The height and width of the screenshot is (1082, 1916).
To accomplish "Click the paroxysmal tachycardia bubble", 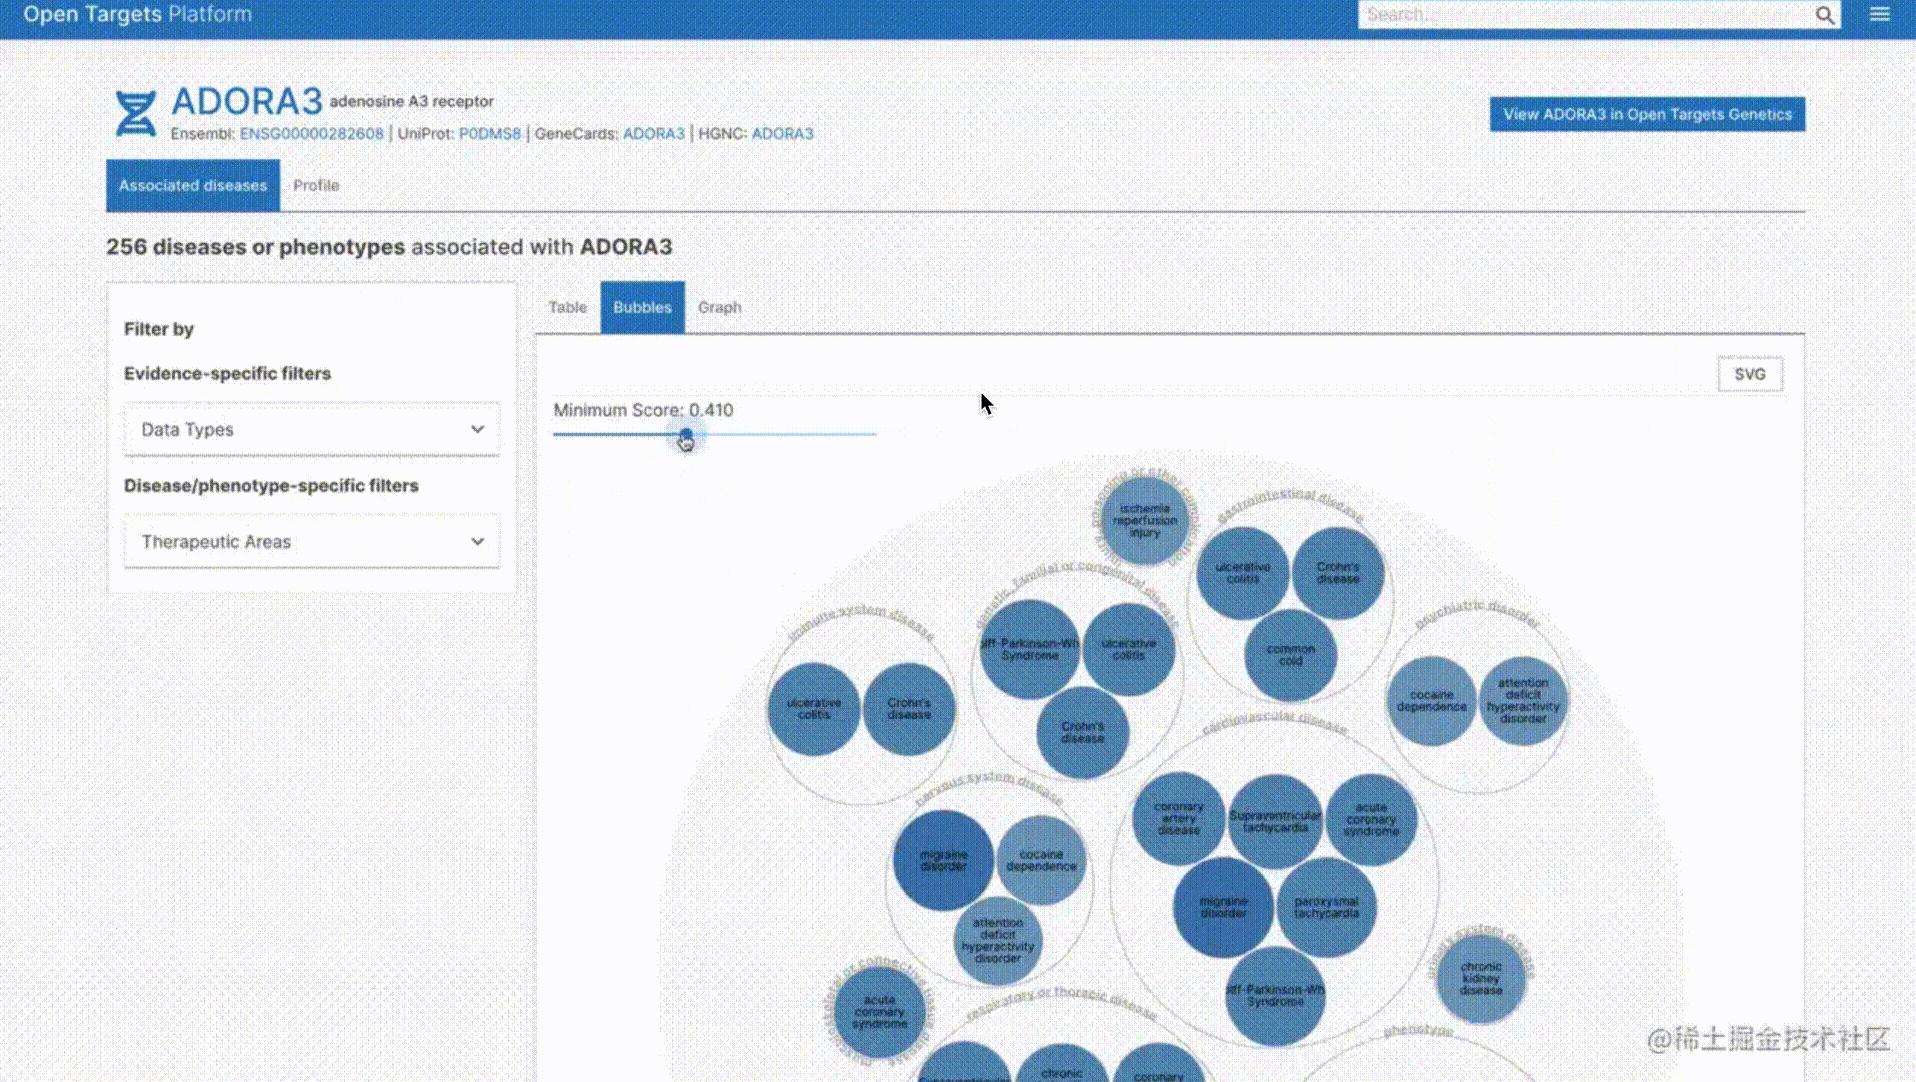I will tap(1326, 907).
